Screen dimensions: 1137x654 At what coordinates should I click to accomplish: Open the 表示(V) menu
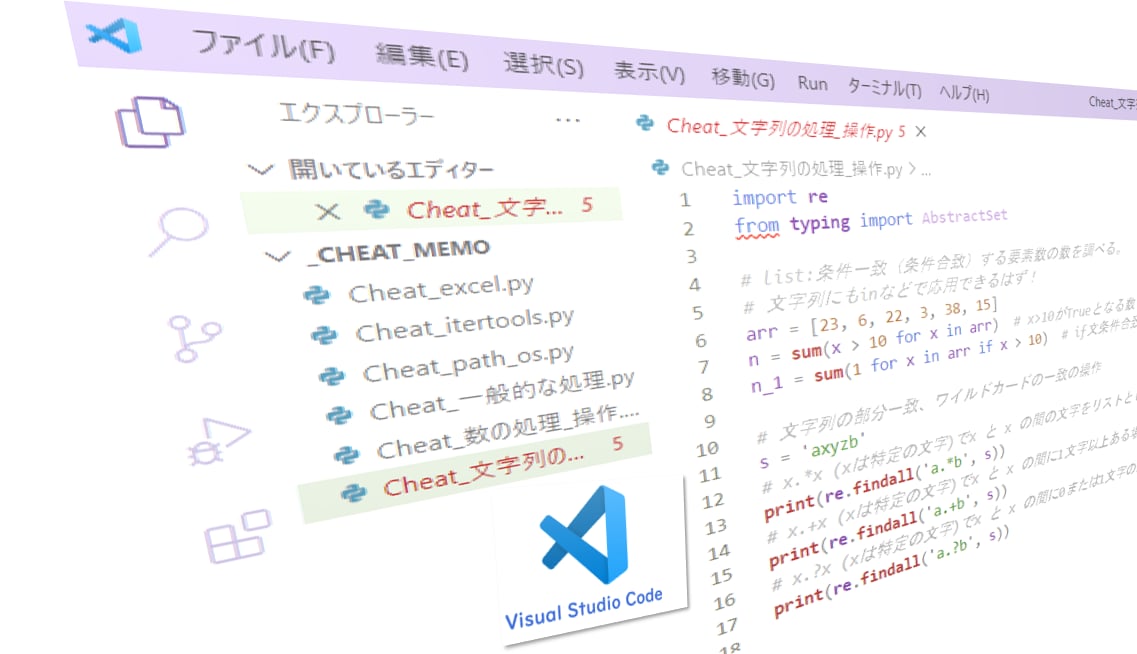pos(649,72)
